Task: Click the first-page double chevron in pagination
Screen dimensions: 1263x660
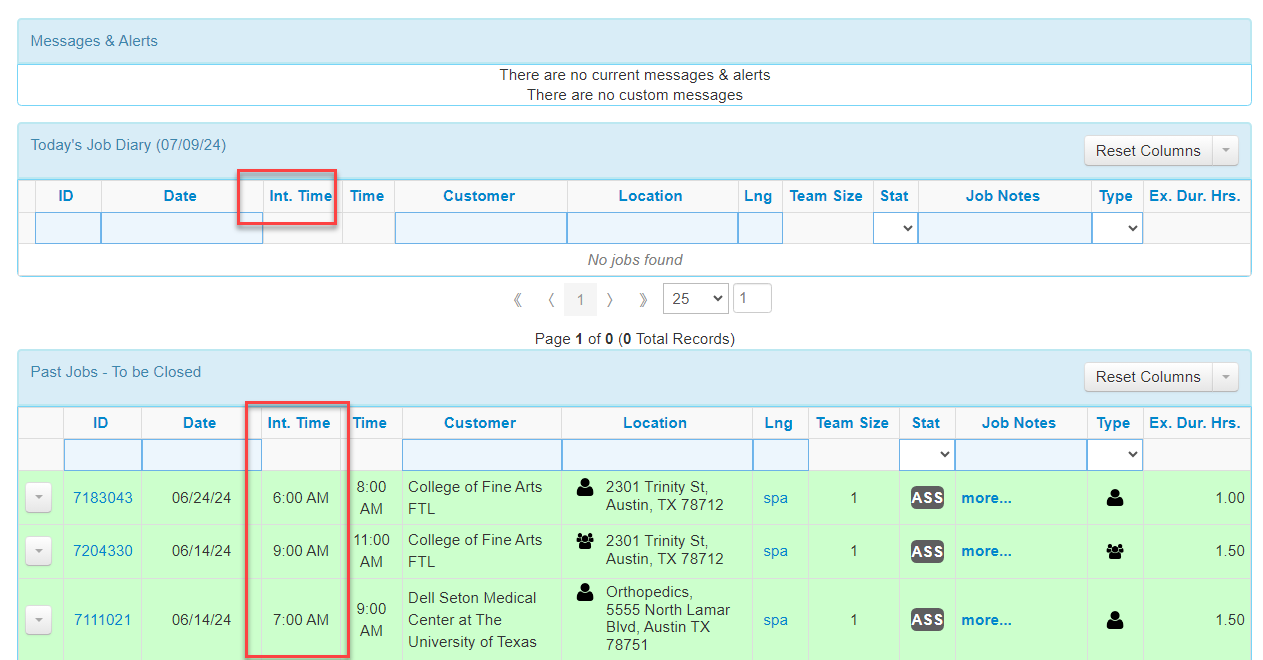Action: pyautogui.click(x=517, y=298)
